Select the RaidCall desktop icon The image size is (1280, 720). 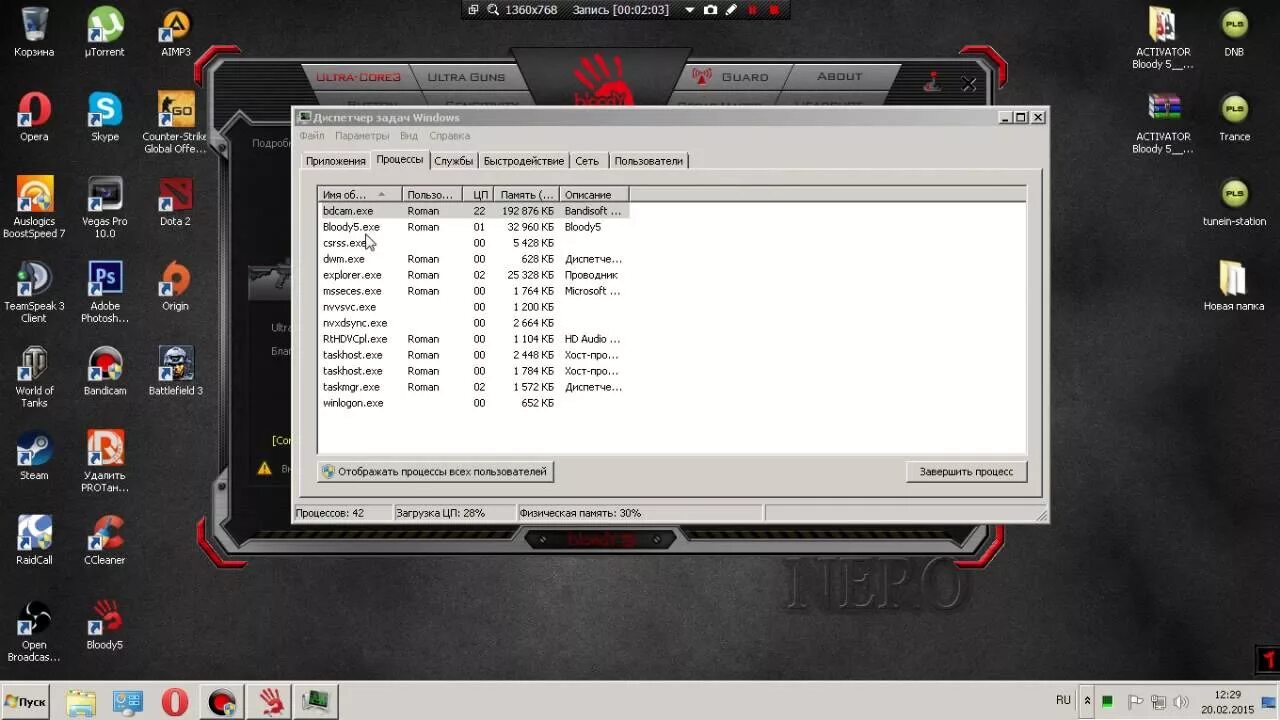pos(34,540)
